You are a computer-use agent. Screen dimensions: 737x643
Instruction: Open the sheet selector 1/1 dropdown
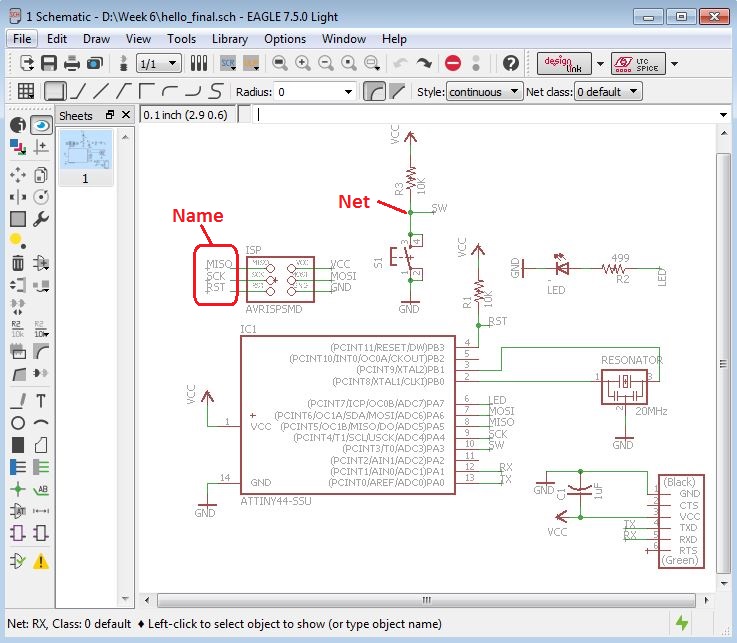click(x=159, y=63)
